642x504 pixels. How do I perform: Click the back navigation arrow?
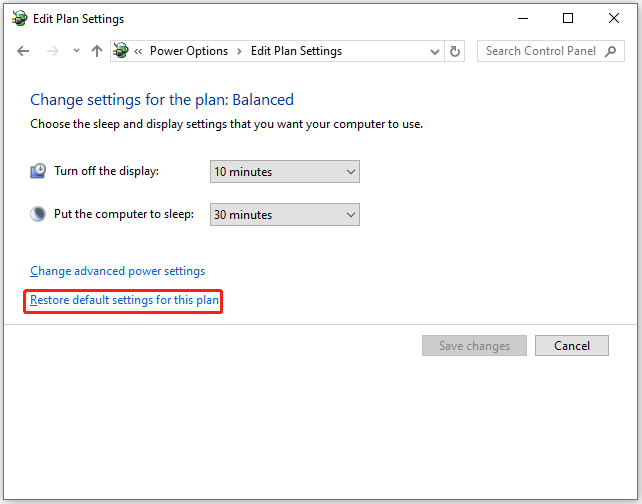coord(24,51)
